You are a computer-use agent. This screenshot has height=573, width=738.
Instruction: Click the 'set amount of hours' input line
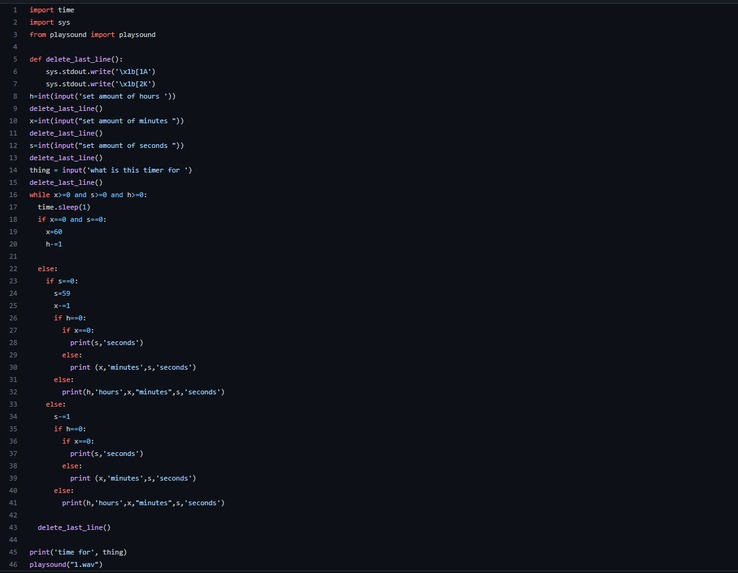pos(103,96)
